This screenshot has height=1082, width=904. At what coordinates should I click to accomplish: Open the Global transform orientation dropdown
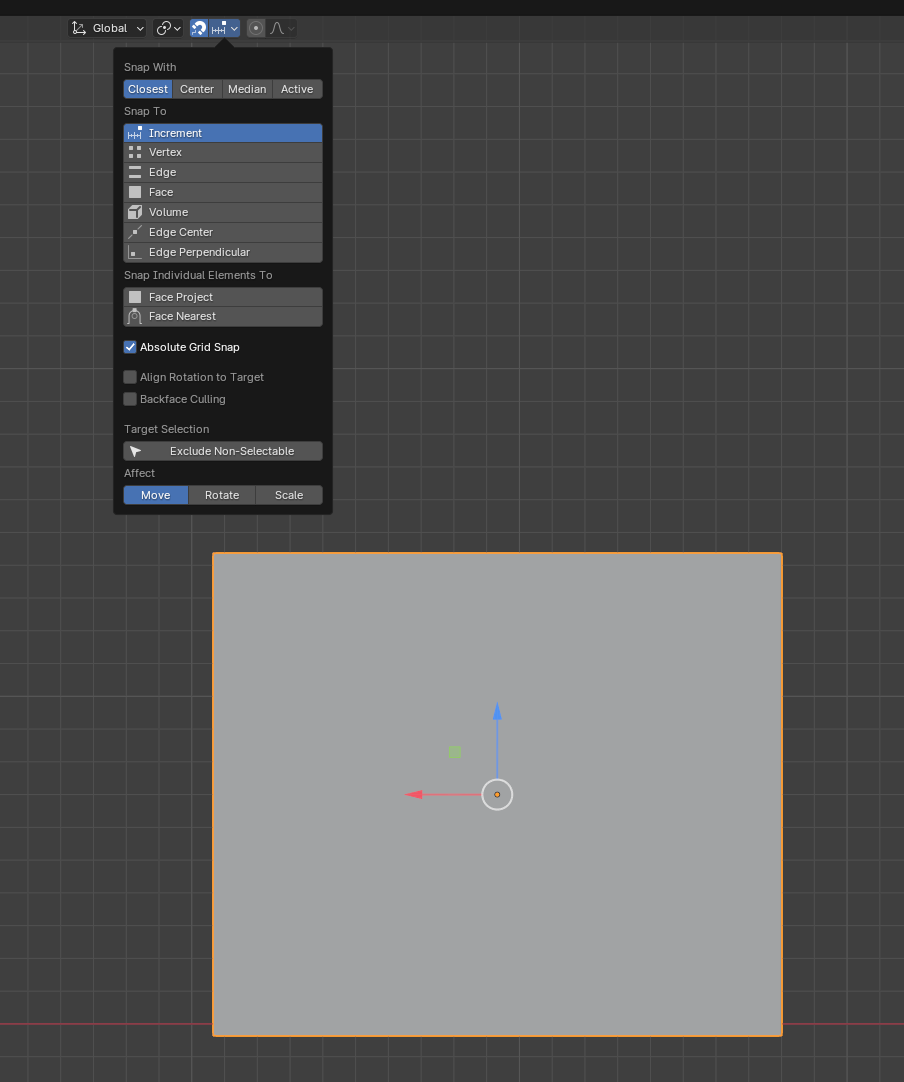(x=108, y=28)
